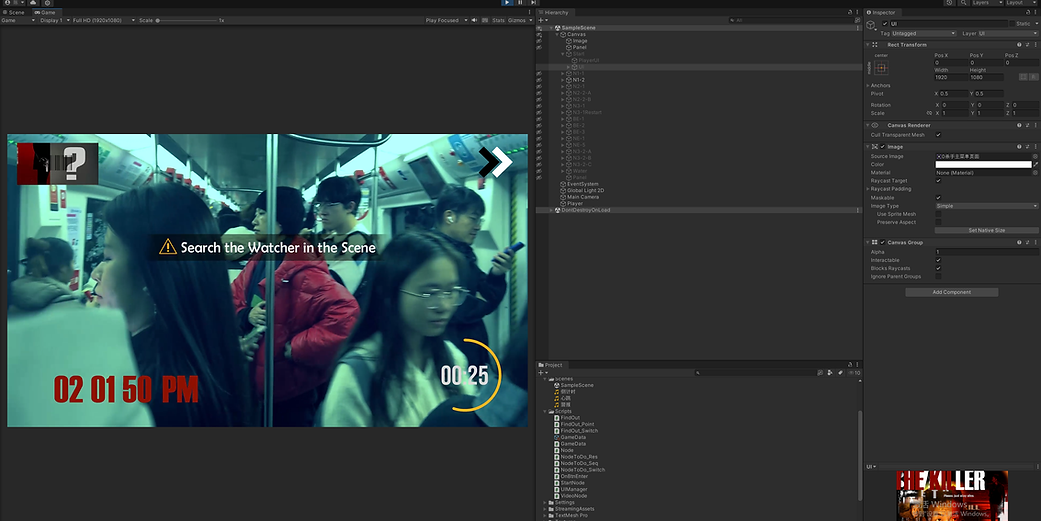Click the double-arrow skip icon in game view
Screen dimensions: 1041x521
495,161
